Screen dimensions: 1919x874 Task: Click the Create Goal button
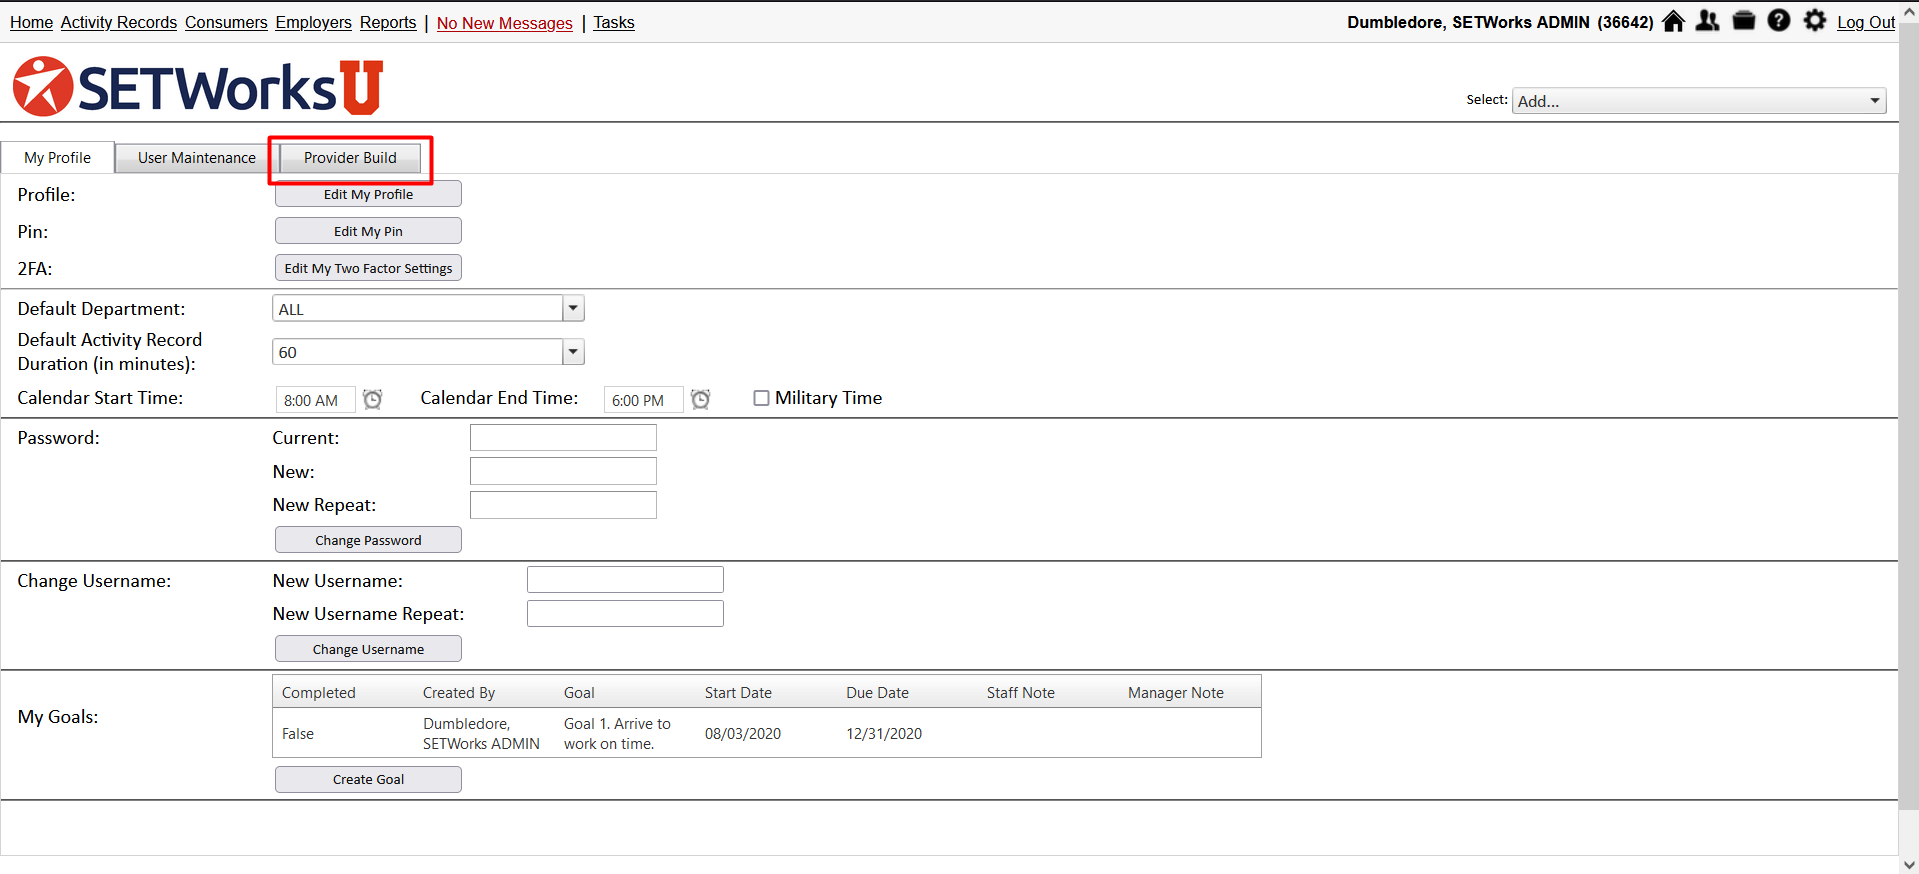tap(368, 779)
